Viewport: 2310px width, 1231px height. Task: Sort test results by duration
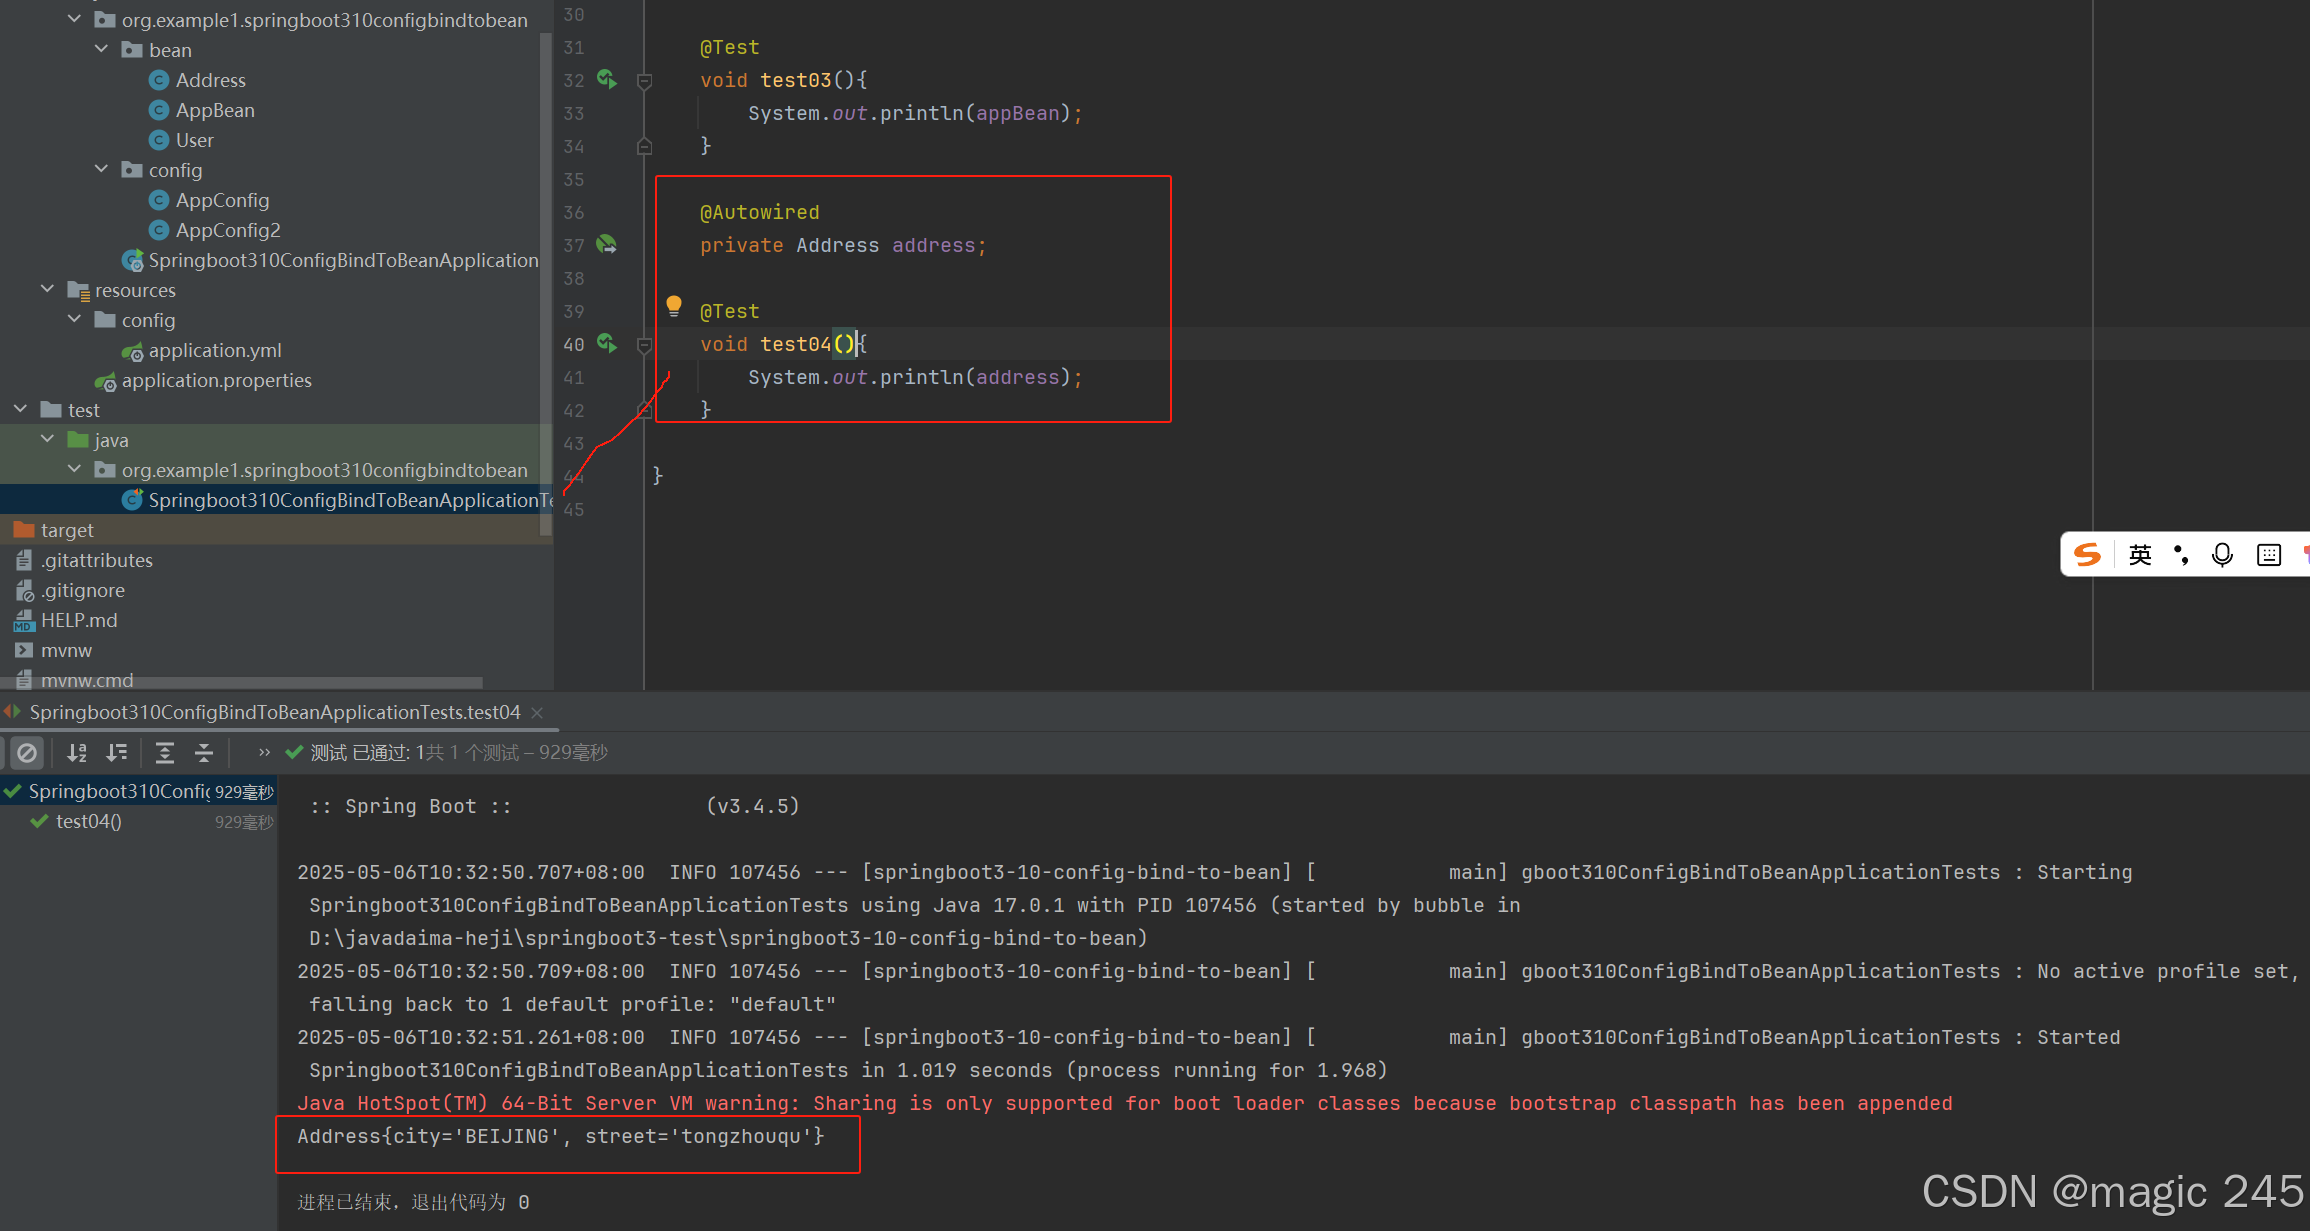(117, 753)
